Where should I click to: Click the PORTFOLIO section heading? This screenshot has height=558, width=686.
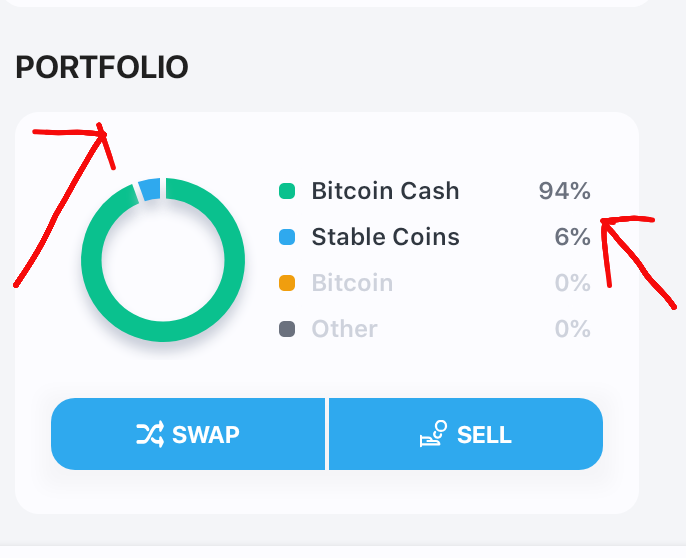tap(102, 67)
